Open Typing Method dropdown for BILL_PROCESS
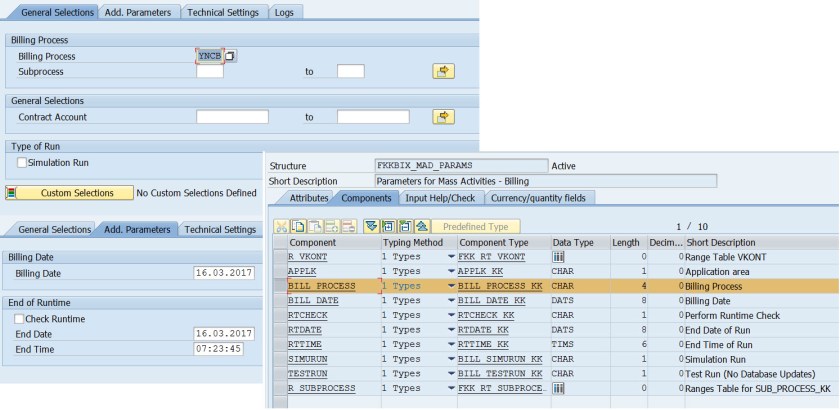 click(451, 285)
